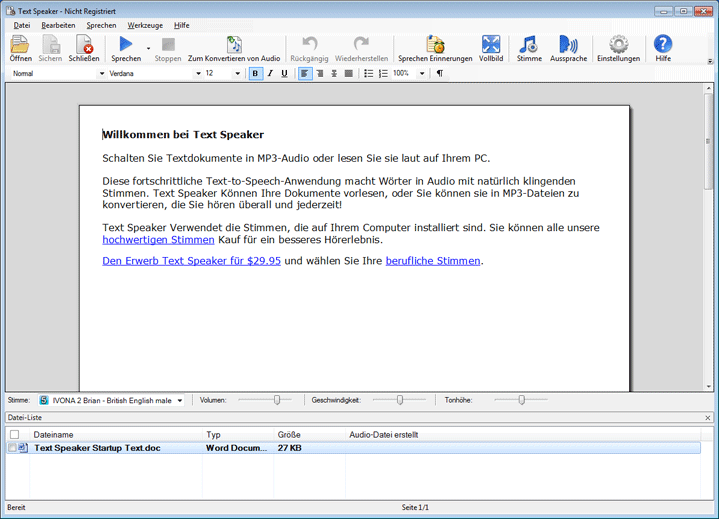720x519 pixels.
Task: Click Zum Konvertieren von Audio icon
Action: (x=234, y=45)
